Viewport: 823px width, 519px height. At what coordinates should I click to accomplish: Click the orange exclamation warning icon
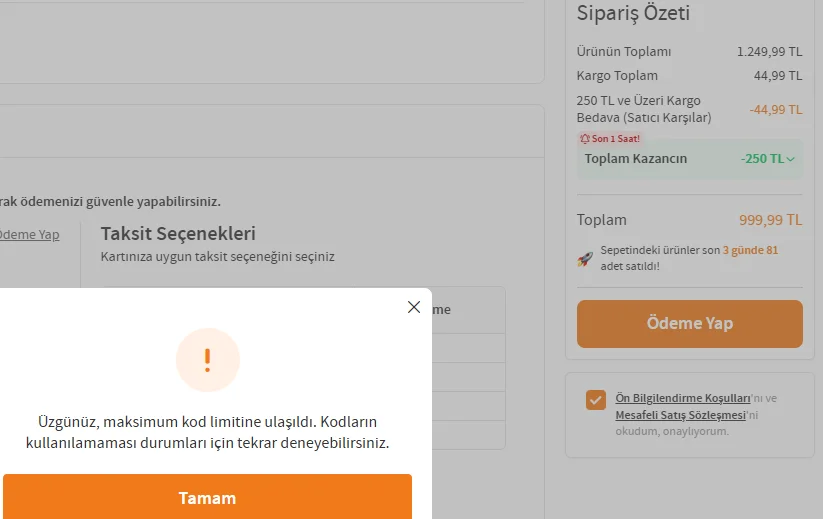click(208, 360)
